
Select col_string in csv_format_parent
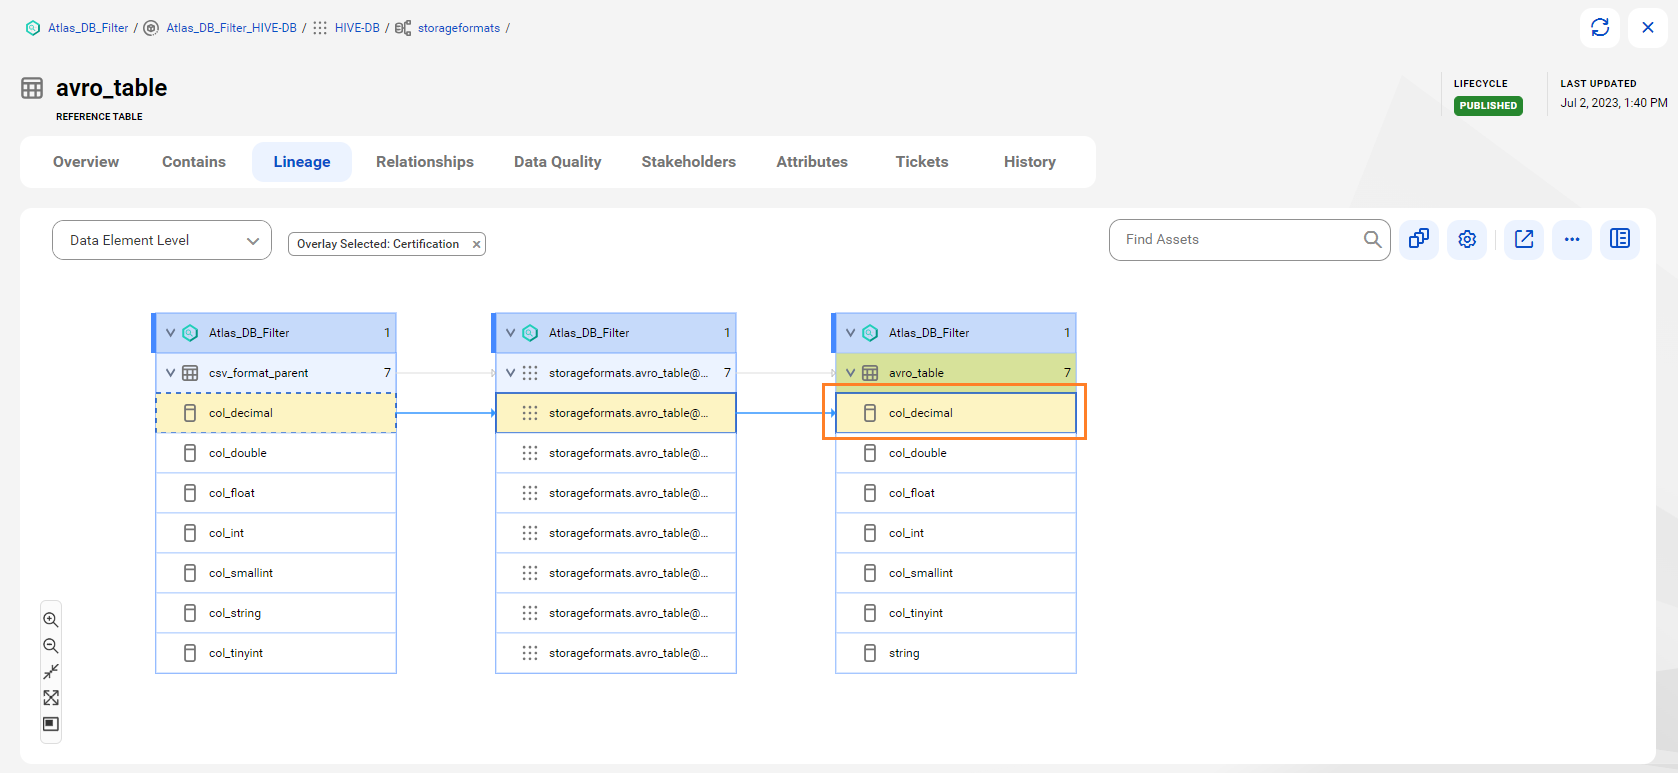(x=276, y=613)
